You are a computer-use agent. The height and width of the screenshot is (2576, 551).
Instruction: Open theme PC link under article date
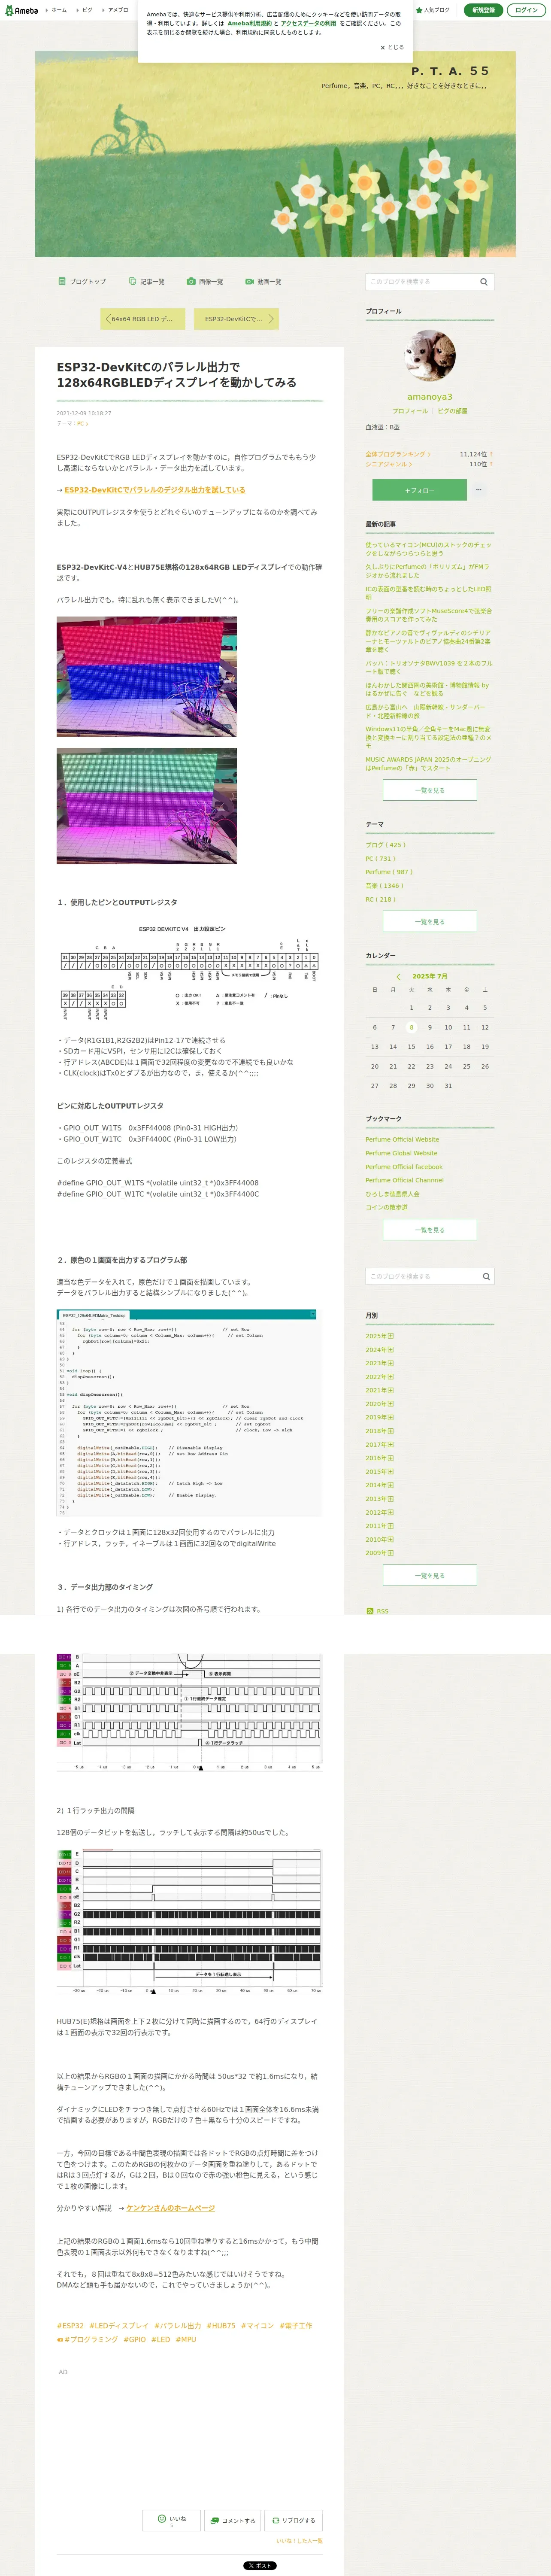[x=82, y=424]
